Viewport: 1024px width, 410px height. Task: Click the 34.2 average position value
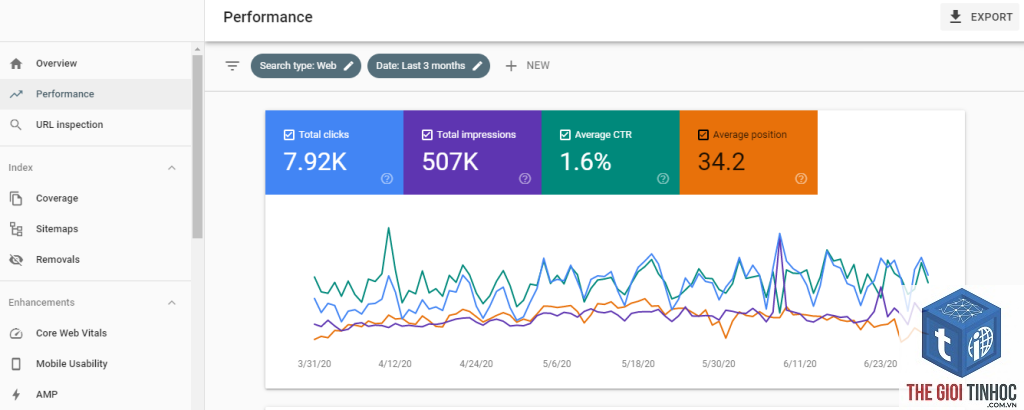(722, 161)
